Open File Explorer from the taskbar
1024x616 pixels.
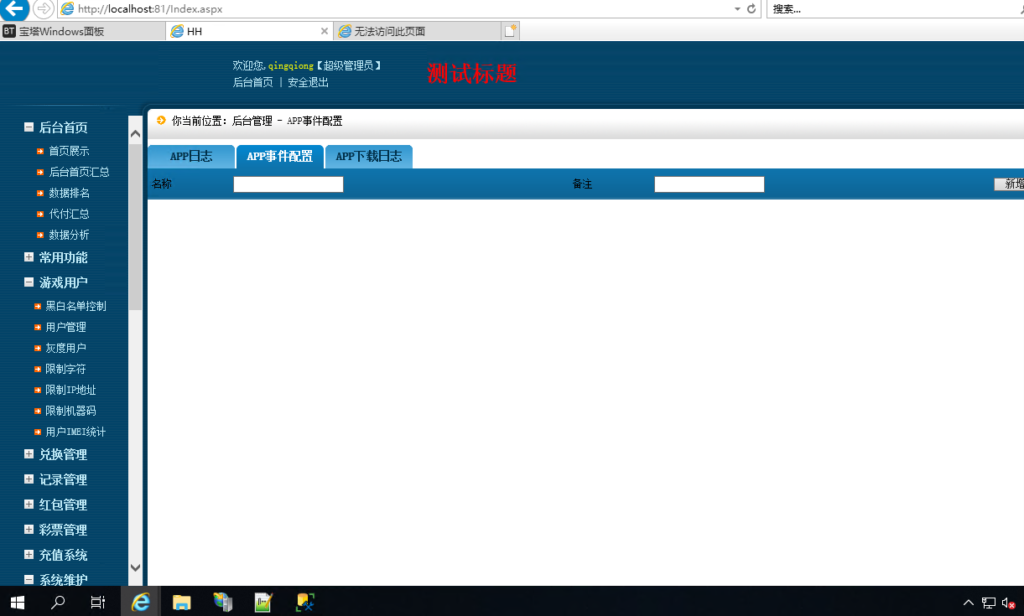pos(182,601)
